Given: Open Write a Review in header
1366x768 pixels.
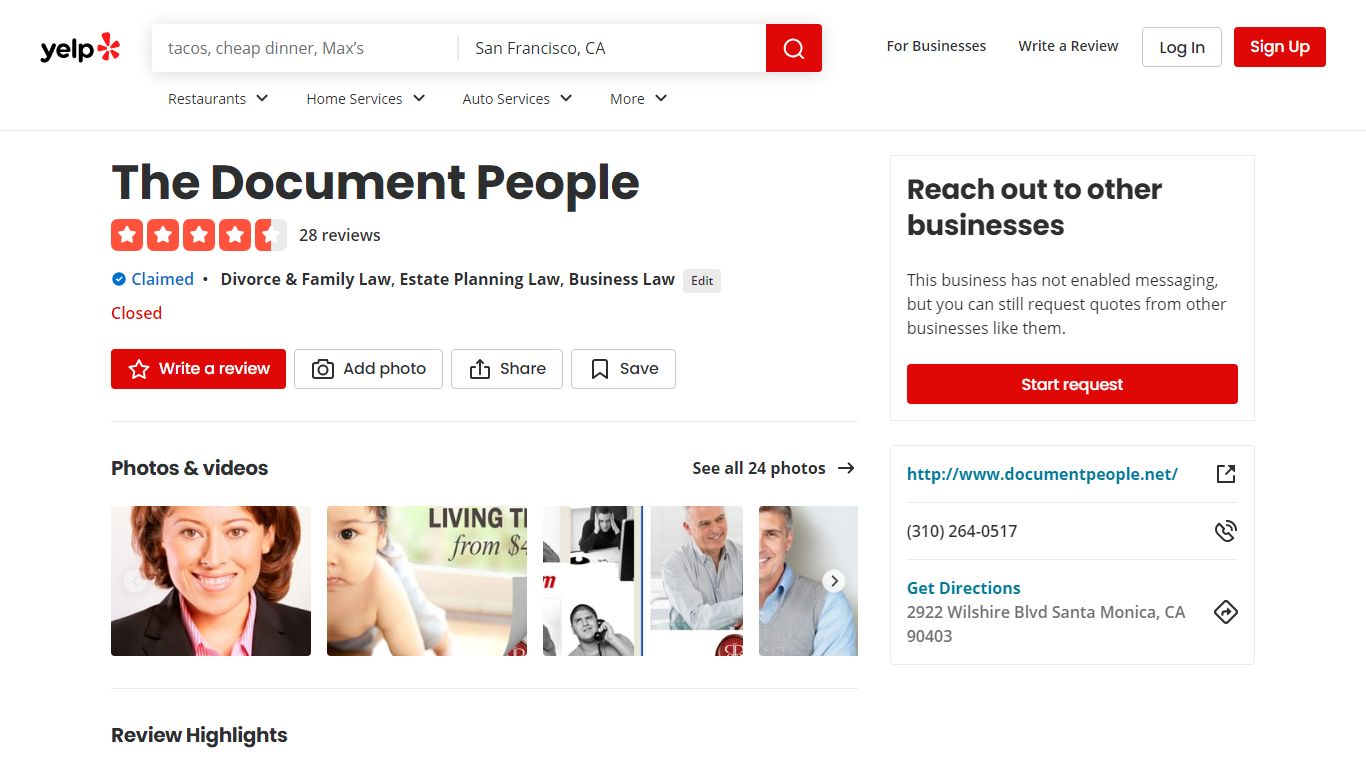Looking at the screenshot, I should (1068, 46).
